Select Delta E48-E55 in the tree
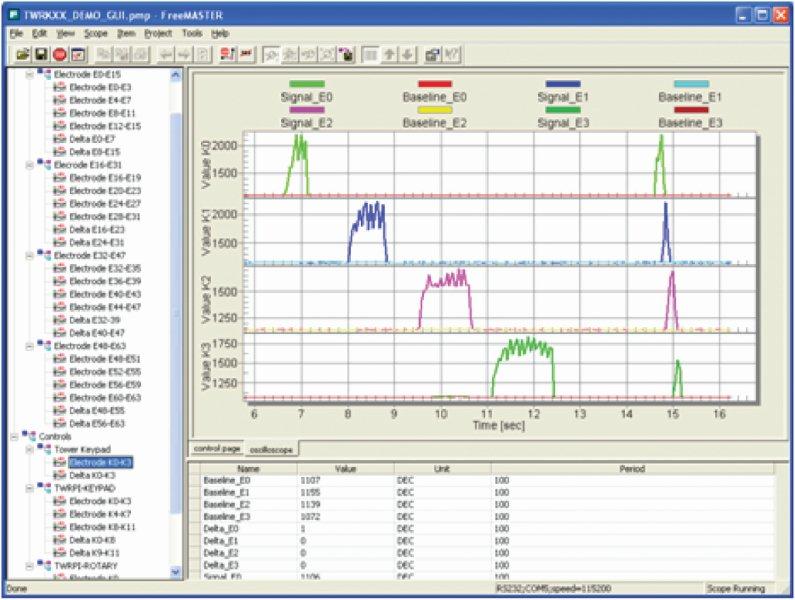795x600 pixels. point(96,410)
